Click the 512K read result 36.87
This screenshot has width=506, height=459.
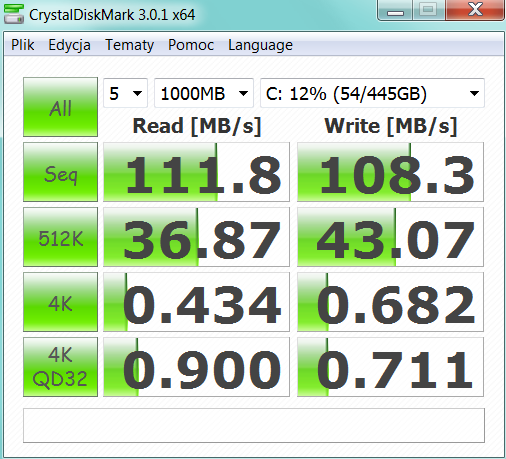click(x=196, y=237)
